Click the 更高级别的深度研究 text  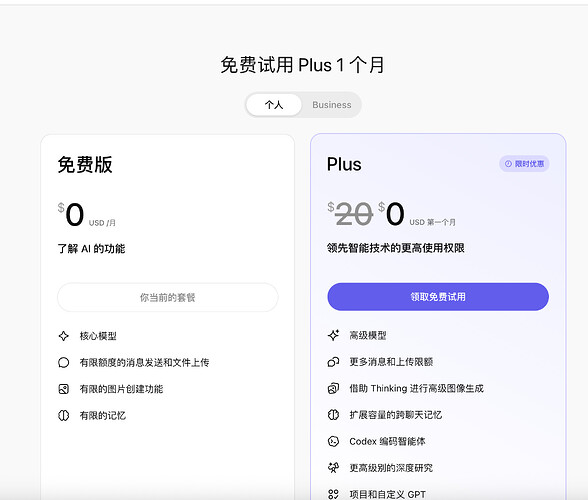391,468
